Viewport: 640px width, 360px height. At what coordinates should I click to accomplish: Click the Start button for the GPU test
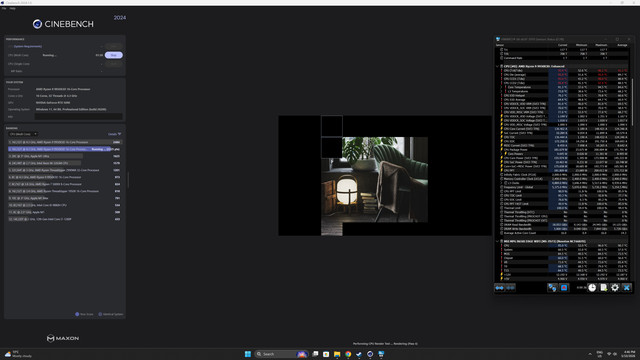(x=114, y=46)
